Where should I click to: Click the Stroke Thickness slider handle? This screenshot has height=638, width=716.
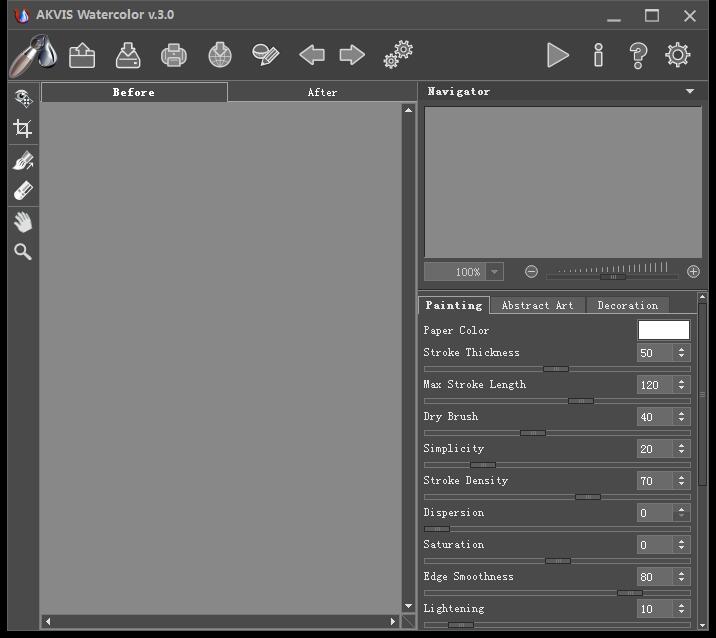tap(556, 369)
